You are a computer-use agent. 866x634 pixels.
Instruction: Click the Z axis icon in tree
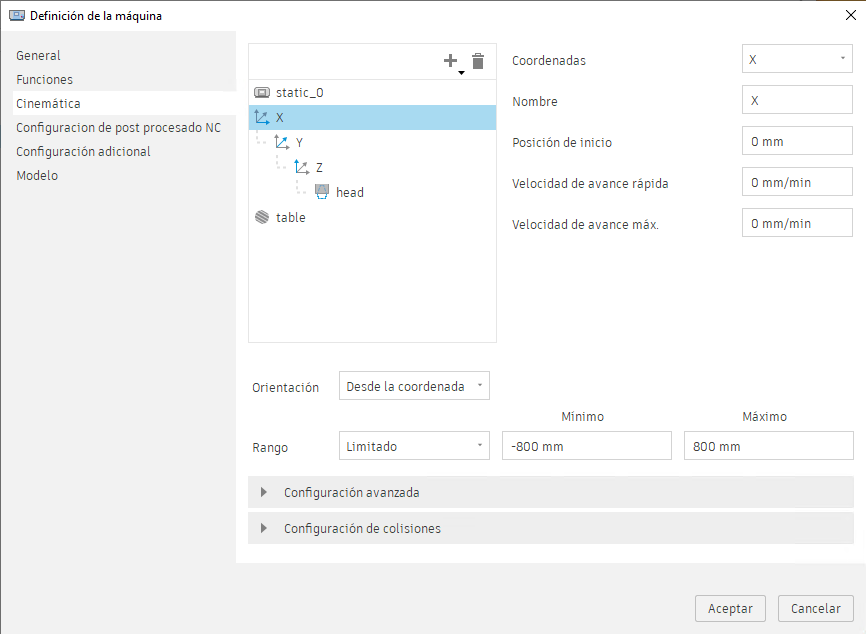tap(302, 167)
